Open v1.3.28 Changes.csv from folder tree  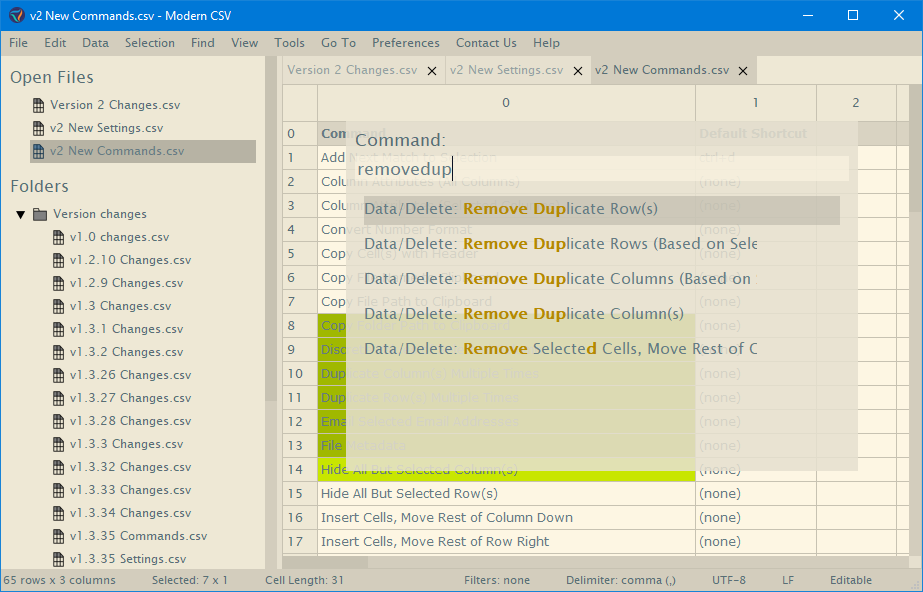pyautogui.click(x=130, y=421)
